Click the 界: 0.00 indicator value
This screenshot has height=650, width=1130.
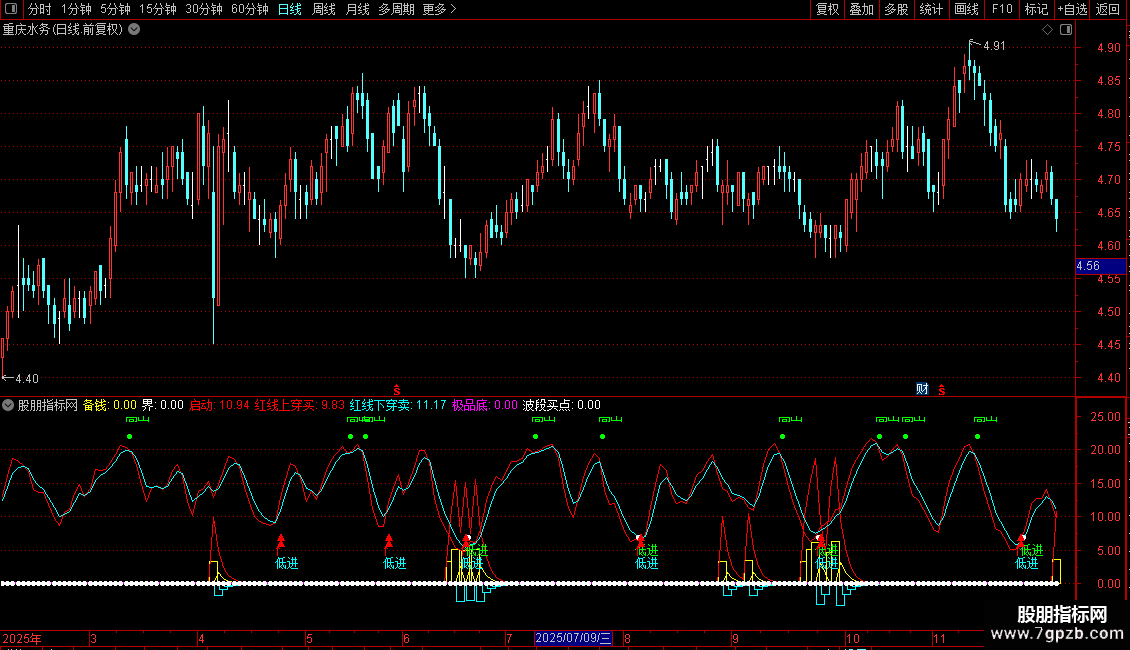click(163, 406)
